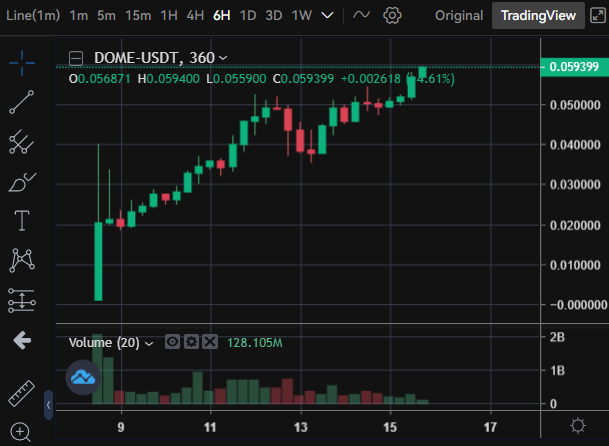Click the large first green candle

(98, 261)
